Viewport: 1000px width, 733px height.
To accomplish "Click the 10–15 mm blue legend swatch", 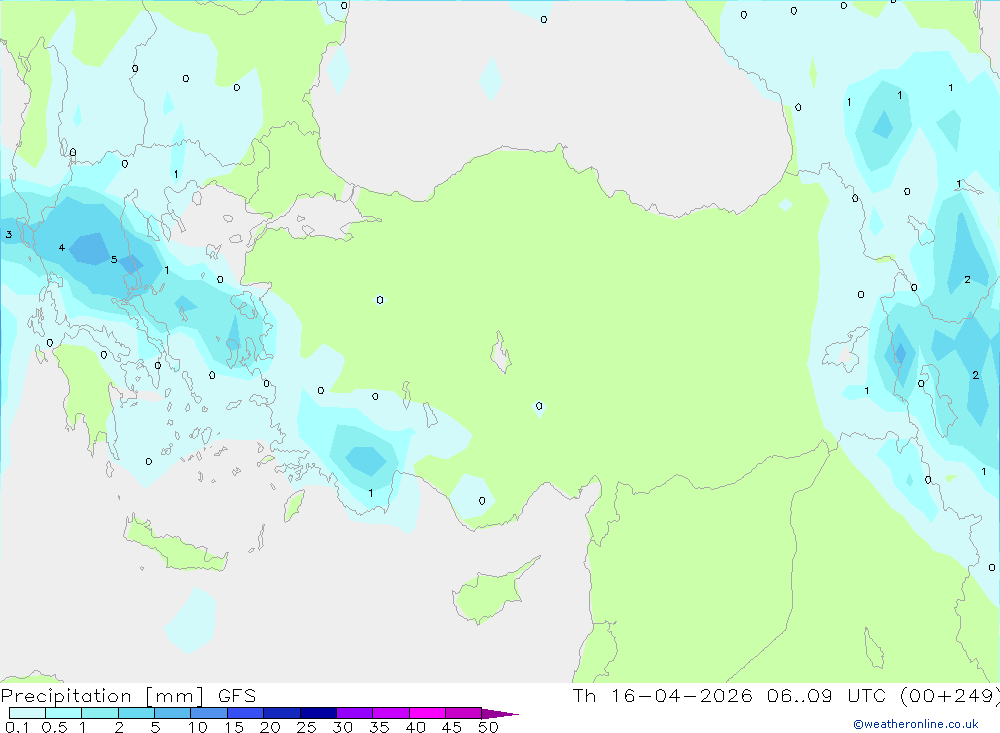I will coord(209,713).
